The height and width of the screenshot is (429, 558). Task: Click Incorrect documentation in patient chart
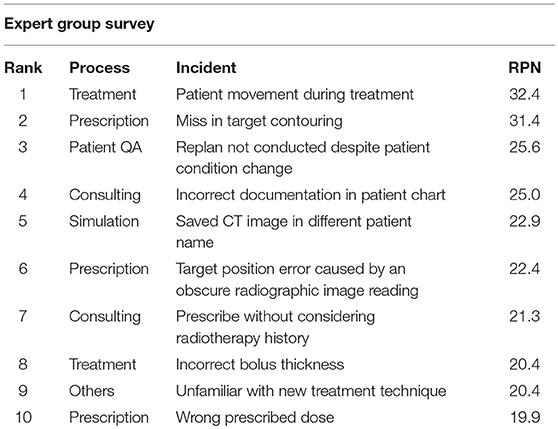(310, 195)
